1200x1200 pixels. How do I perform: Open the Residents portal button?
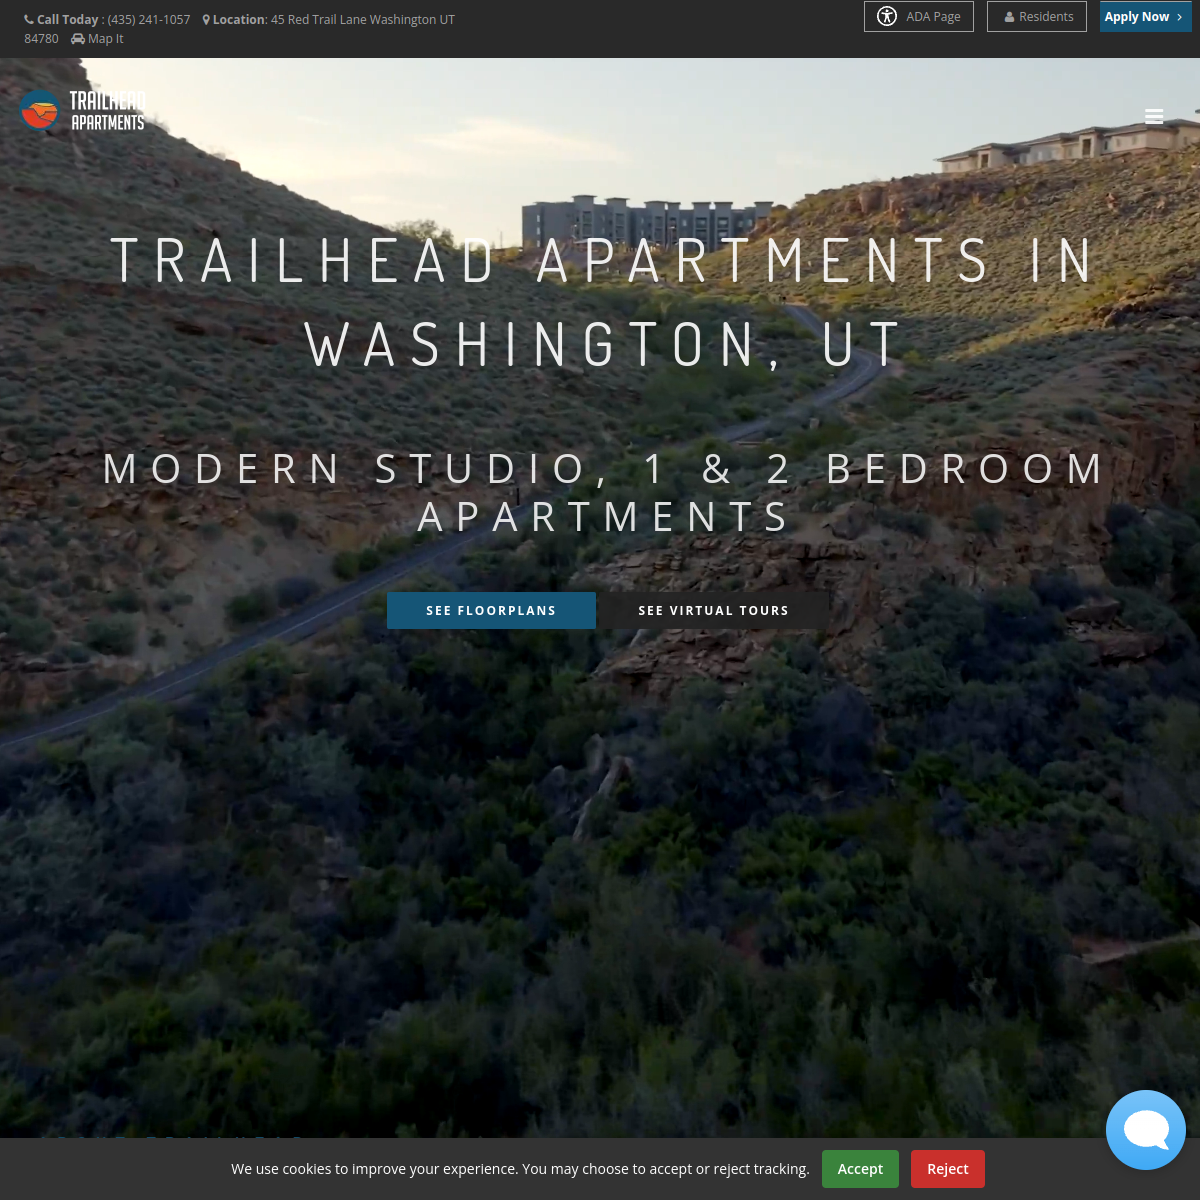(1037, 17)
